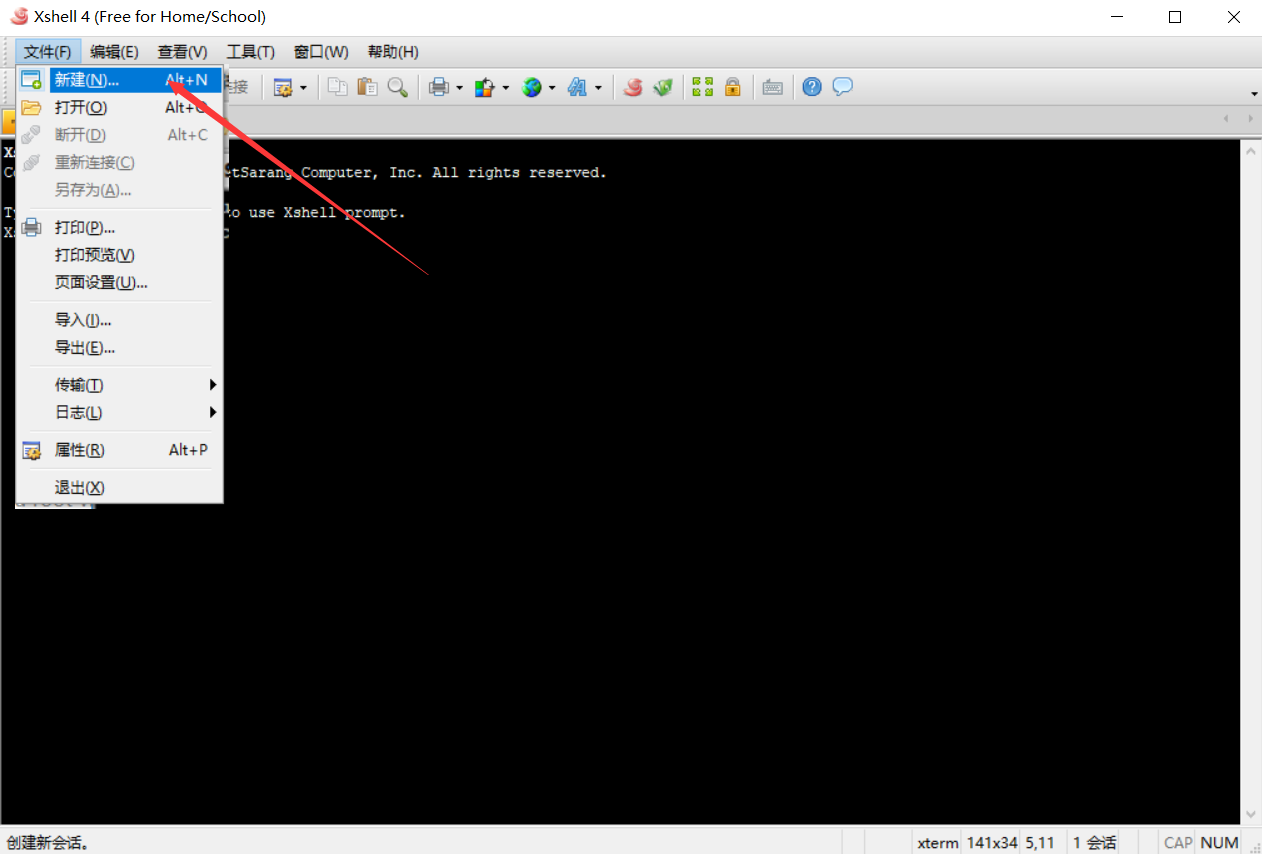The height and width of the screenshot is (854, 1262).
Task: Open the 工具(T) menu
Action: click(x=250, y=52)
